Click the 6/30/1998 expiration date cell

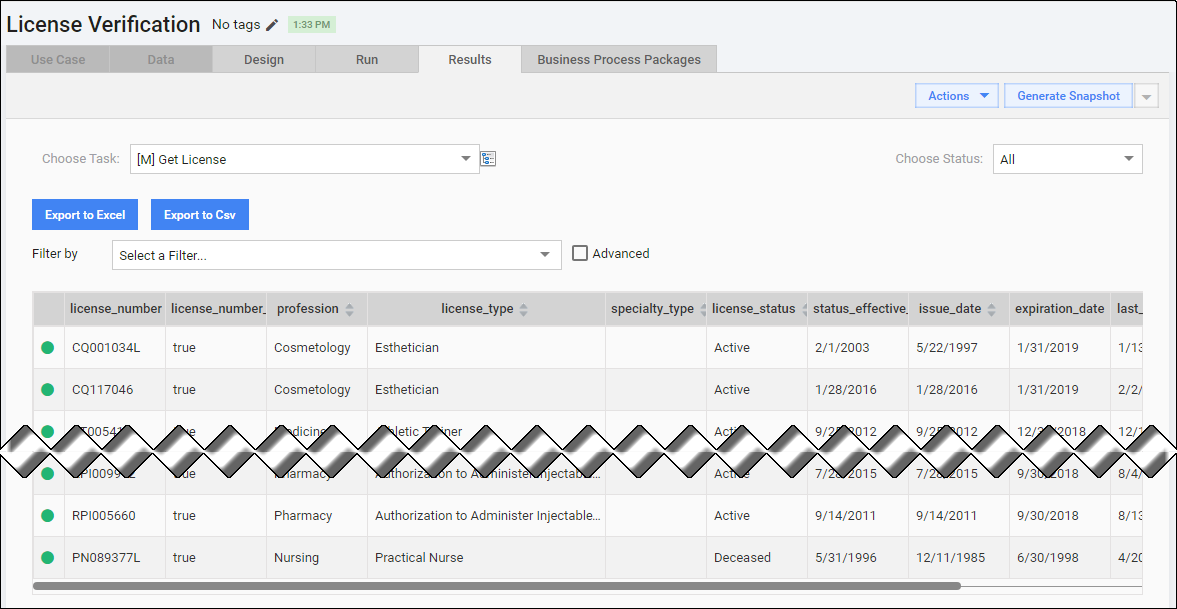pos(1059,558)
